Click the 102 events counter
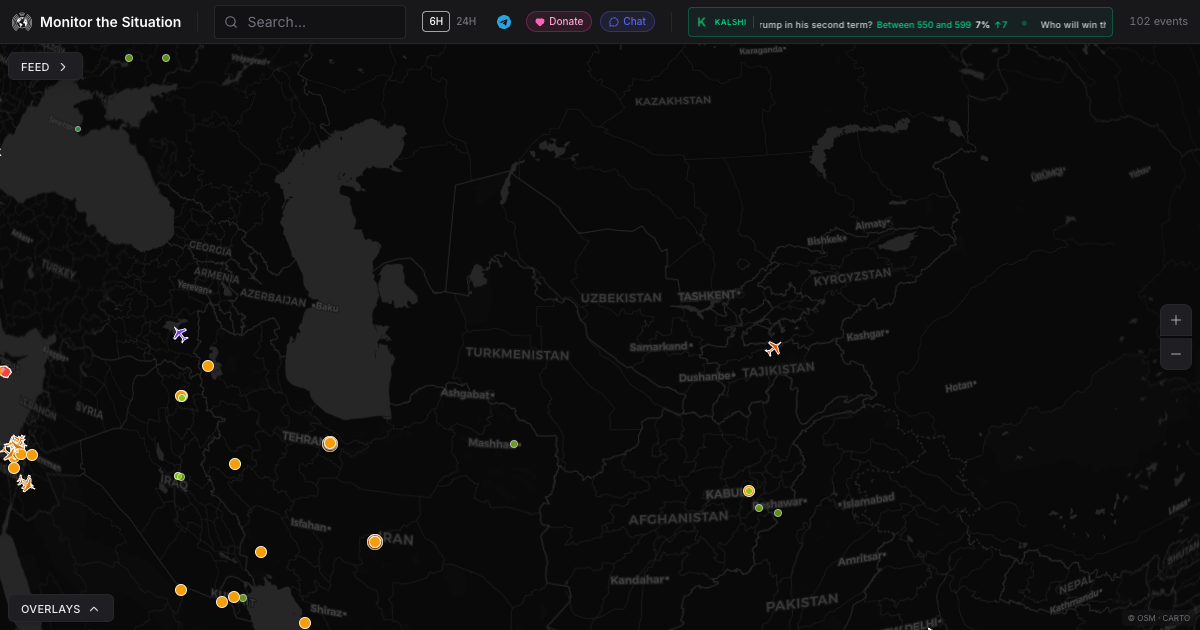Image resolution: width=1200 pixels, height=630 pixels. coord(1158,21)
